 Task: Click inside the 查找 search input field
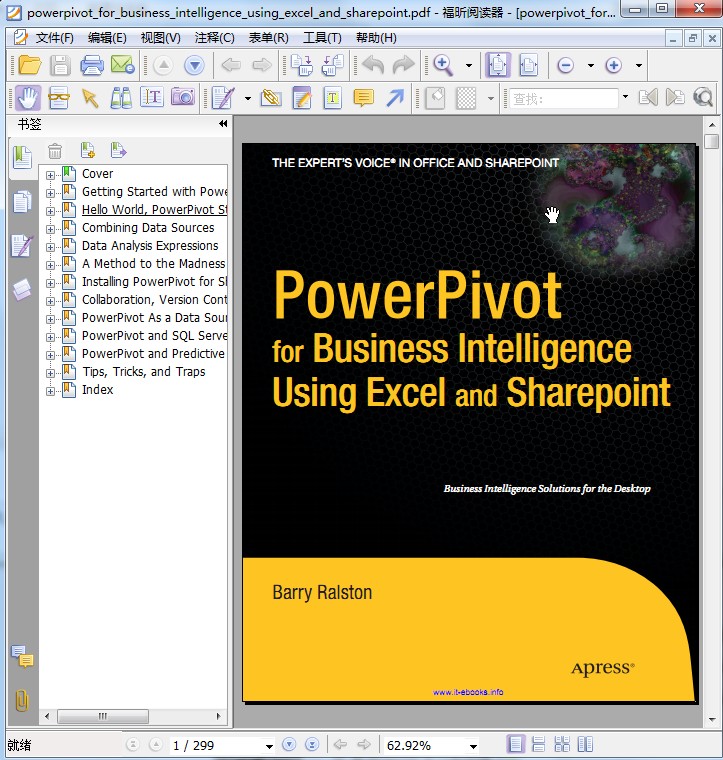click(x=565, y=98)
